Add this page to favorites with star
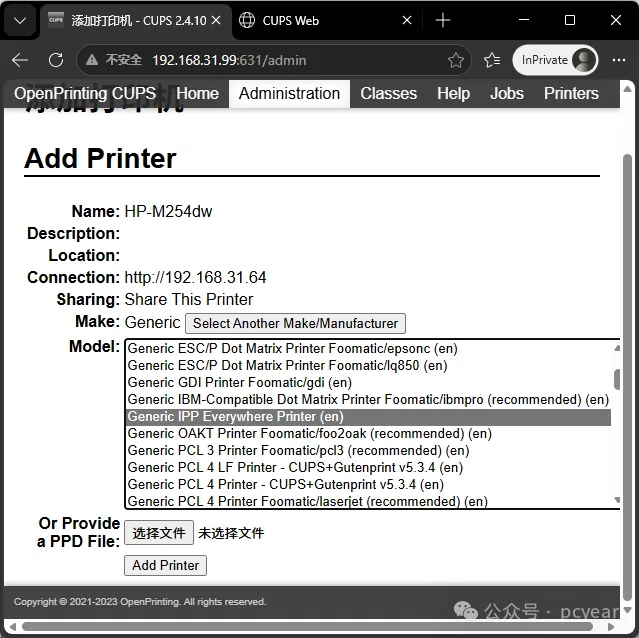The image size is (639, 638). (456, 60)
